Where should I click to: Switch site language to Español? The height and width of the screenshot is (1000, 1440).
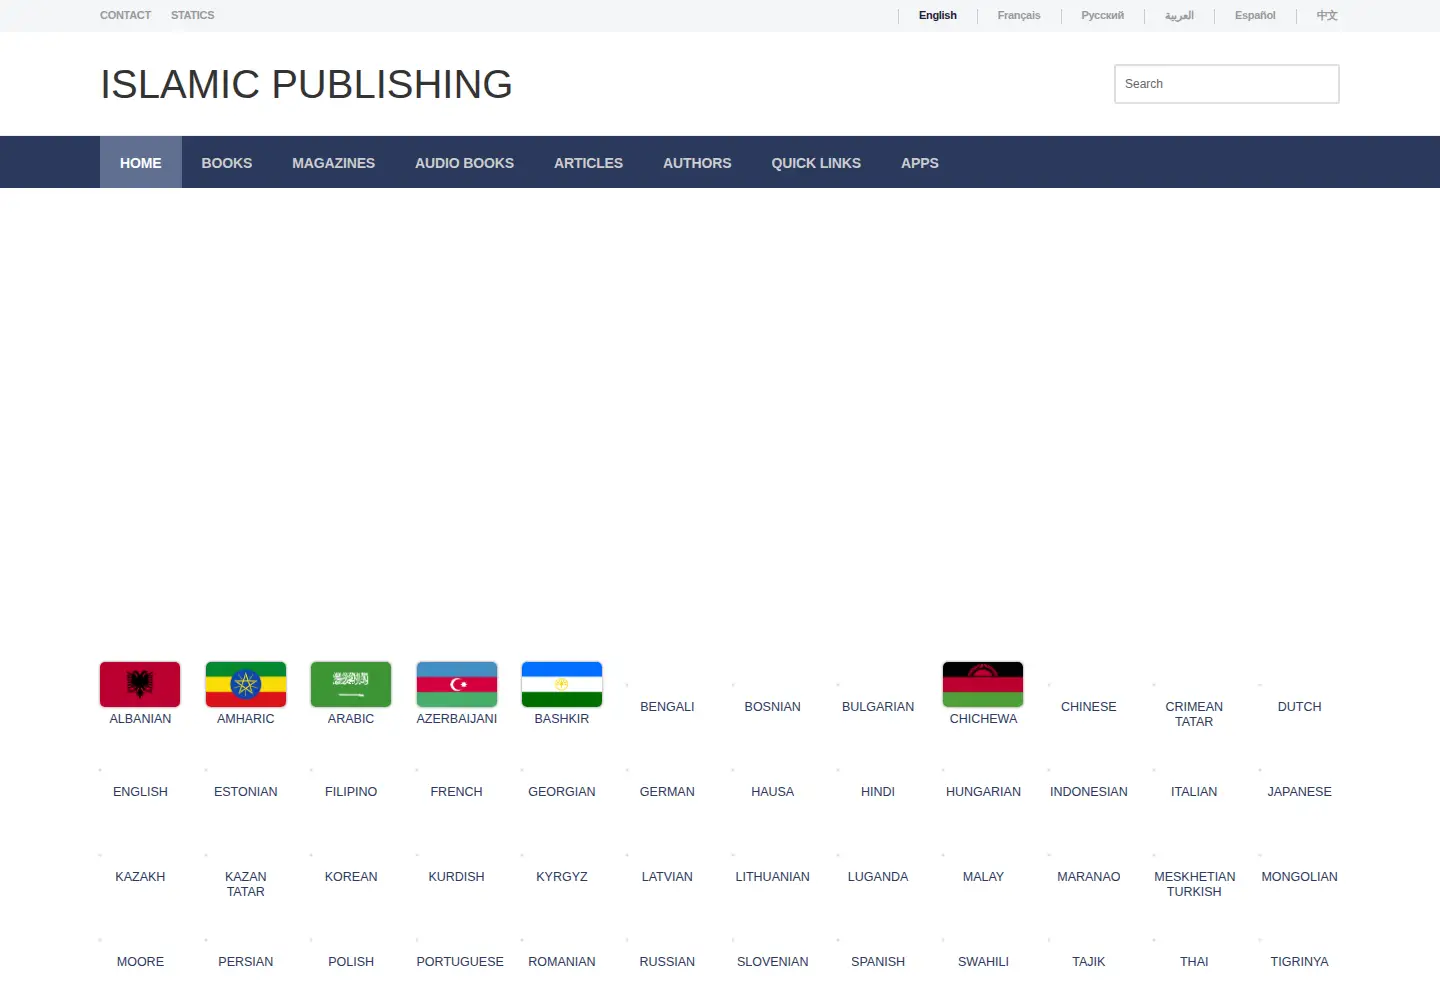point(1255,15)
